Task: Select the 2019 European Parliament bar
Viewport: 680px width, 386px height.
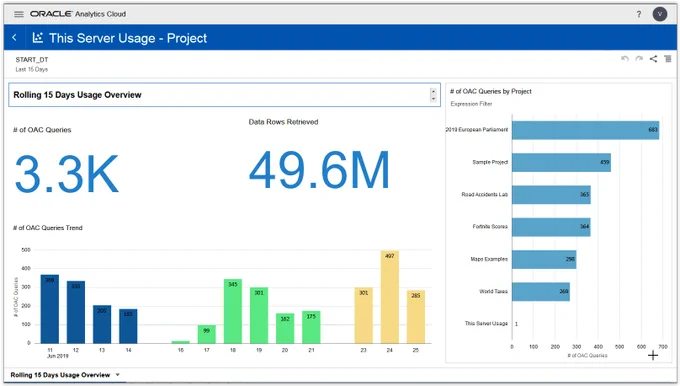Action: coord(585,130)
